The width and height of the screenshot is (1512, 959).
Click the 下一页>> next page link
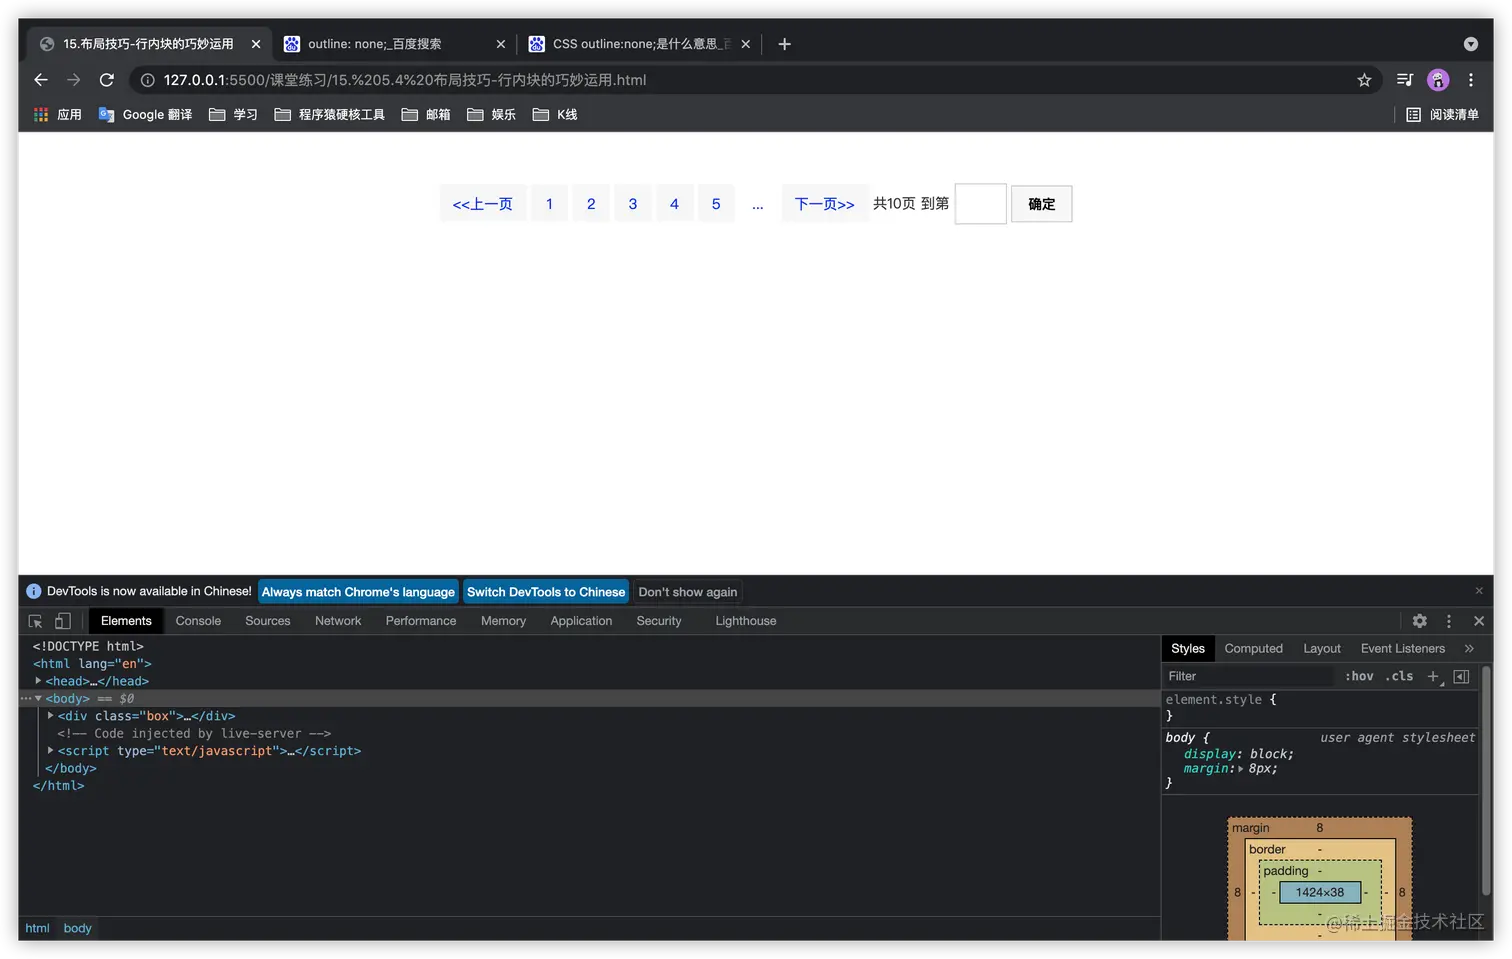coord(825,204)
